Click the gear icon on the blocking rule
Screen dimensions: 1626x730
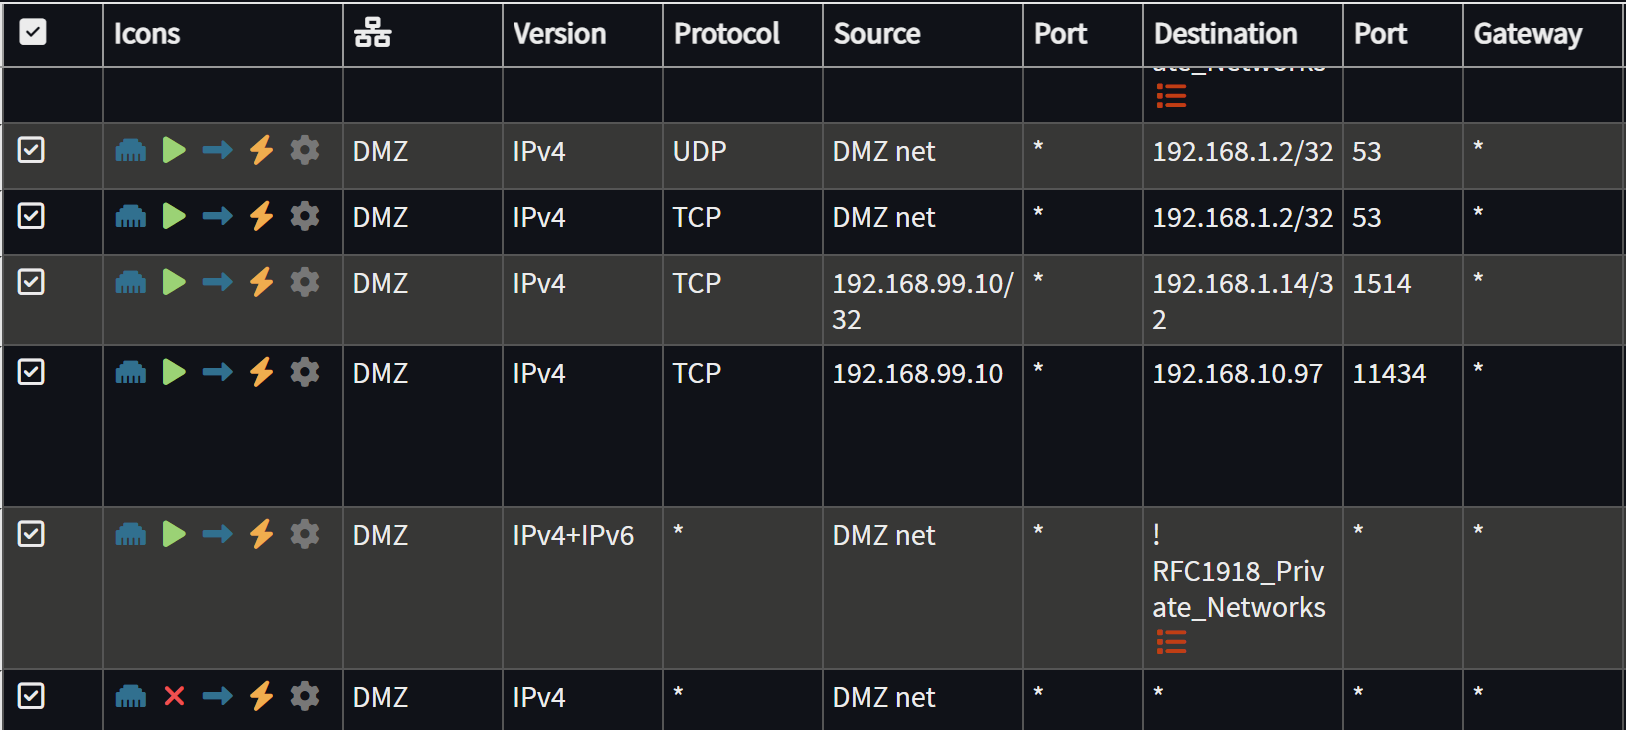click(x=304, y=696)
